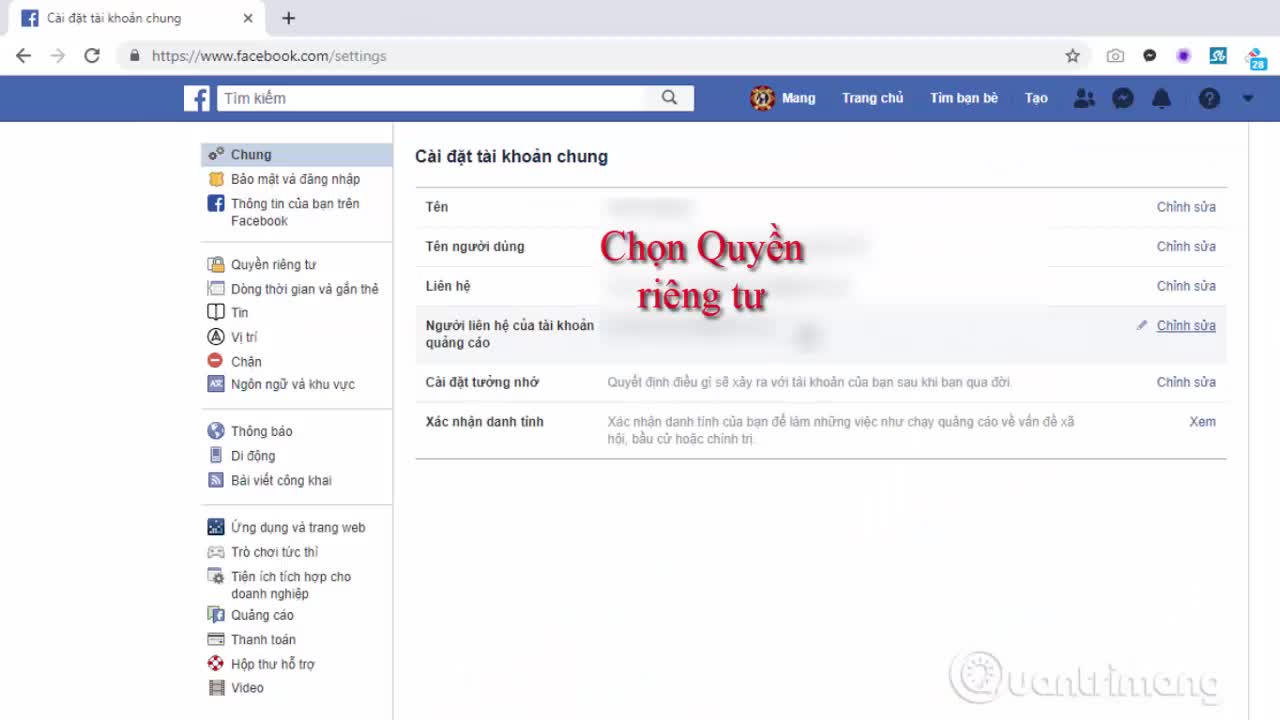Click the browser forward arrow
The image size is (1280, 720).
coord(57,56)
